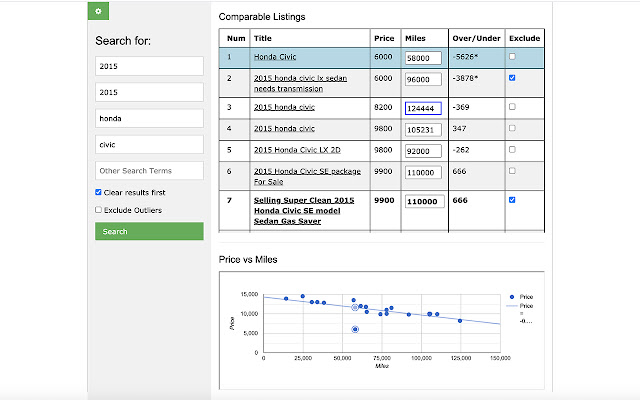Click the Other Search Terms field
The width and height of the screenshot is (640, 400).
click(x=149, y=171)
